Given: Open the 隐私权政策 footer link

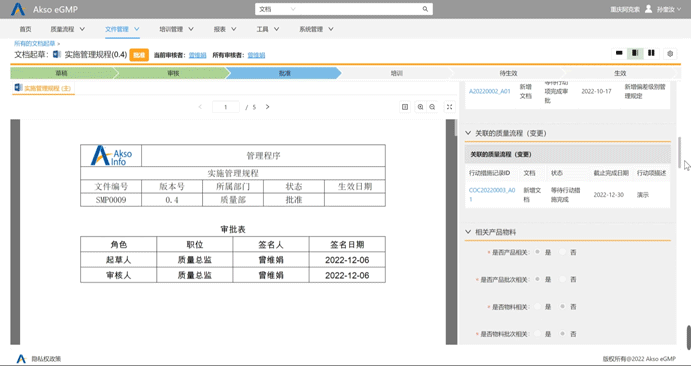Looking at the screenshot, I should (x=46, y=359).
